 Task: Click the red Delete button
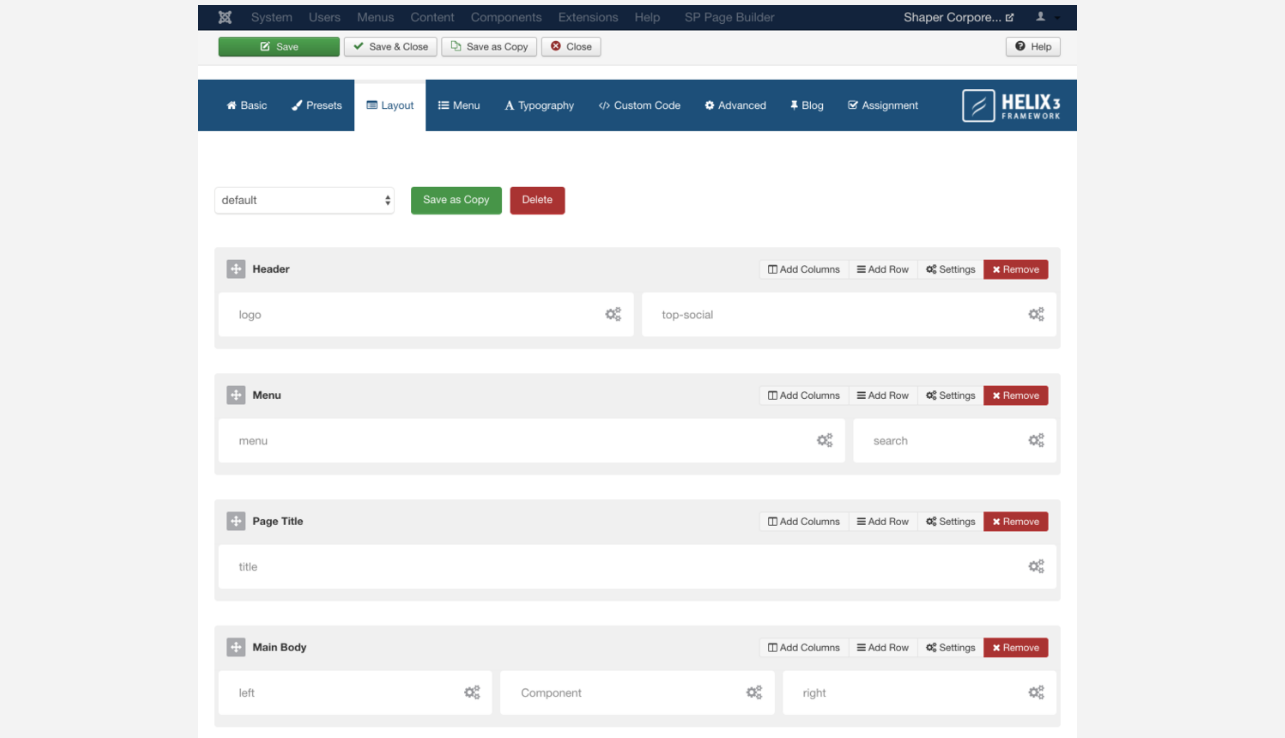point(537,200)
